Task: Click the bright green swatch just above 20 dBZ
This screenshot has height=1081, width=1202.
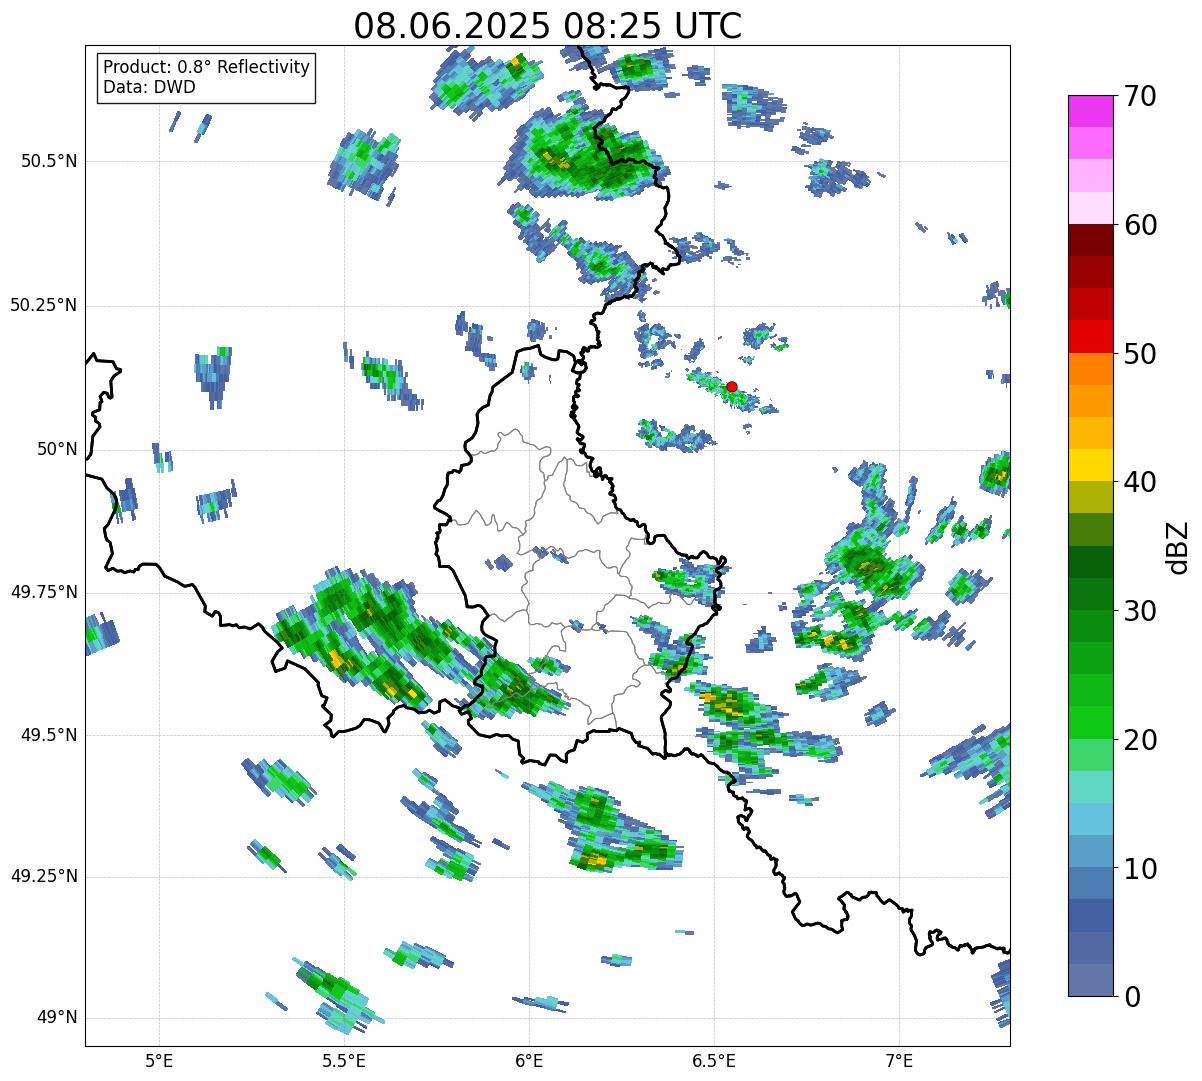Action: [x=1090, y=723]
